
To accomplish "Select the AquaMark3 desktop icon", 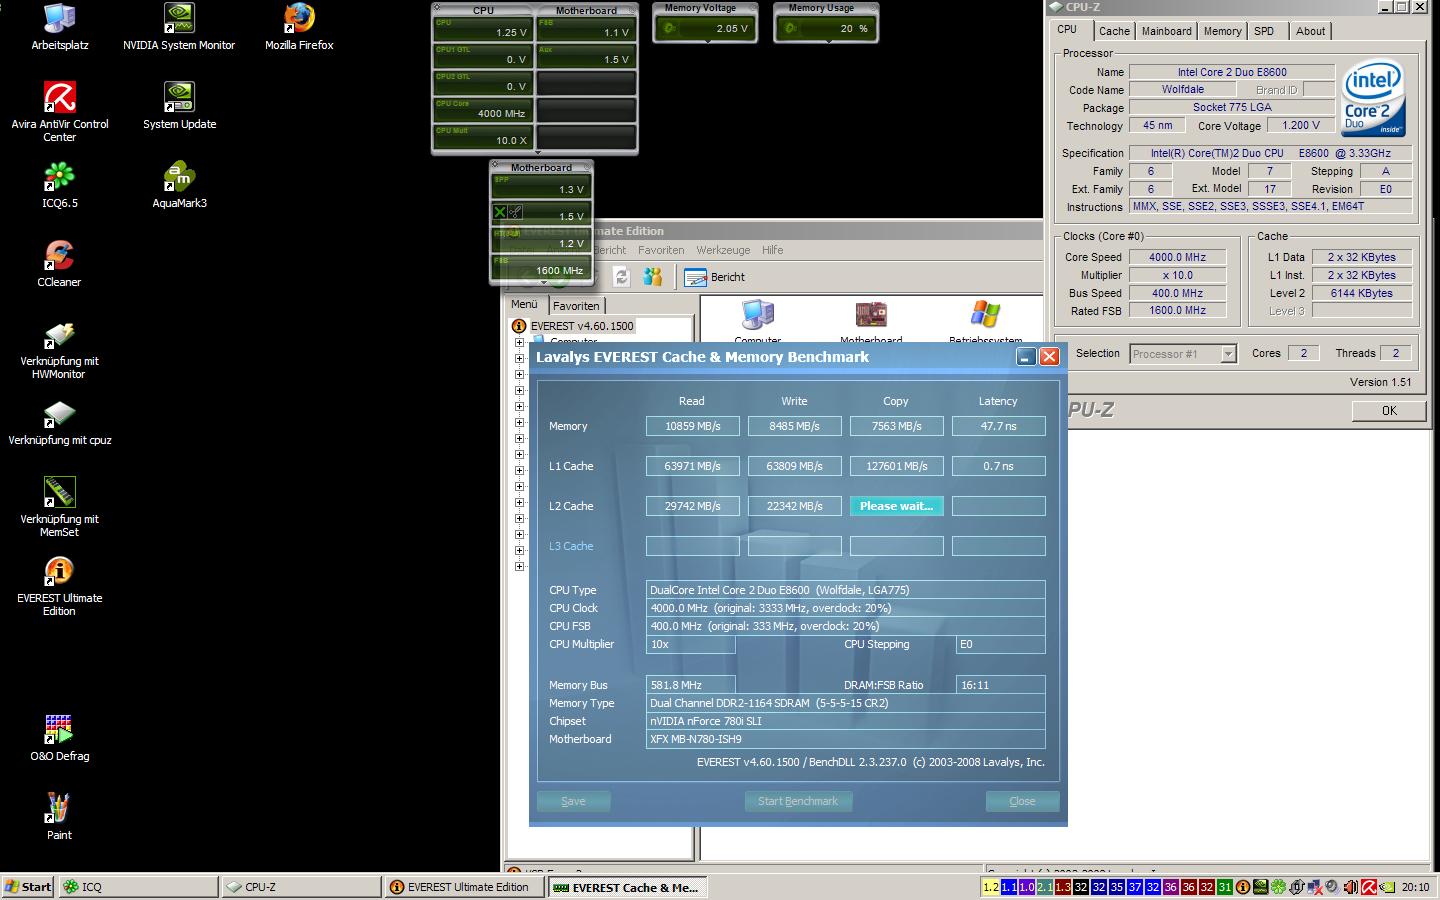I will (179, 185).
